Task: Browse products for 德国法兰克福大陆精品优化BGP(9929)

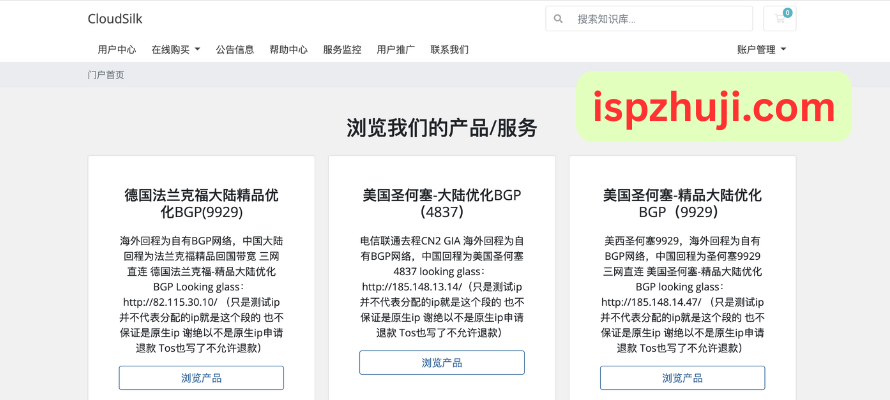Action: click(201, 378)
